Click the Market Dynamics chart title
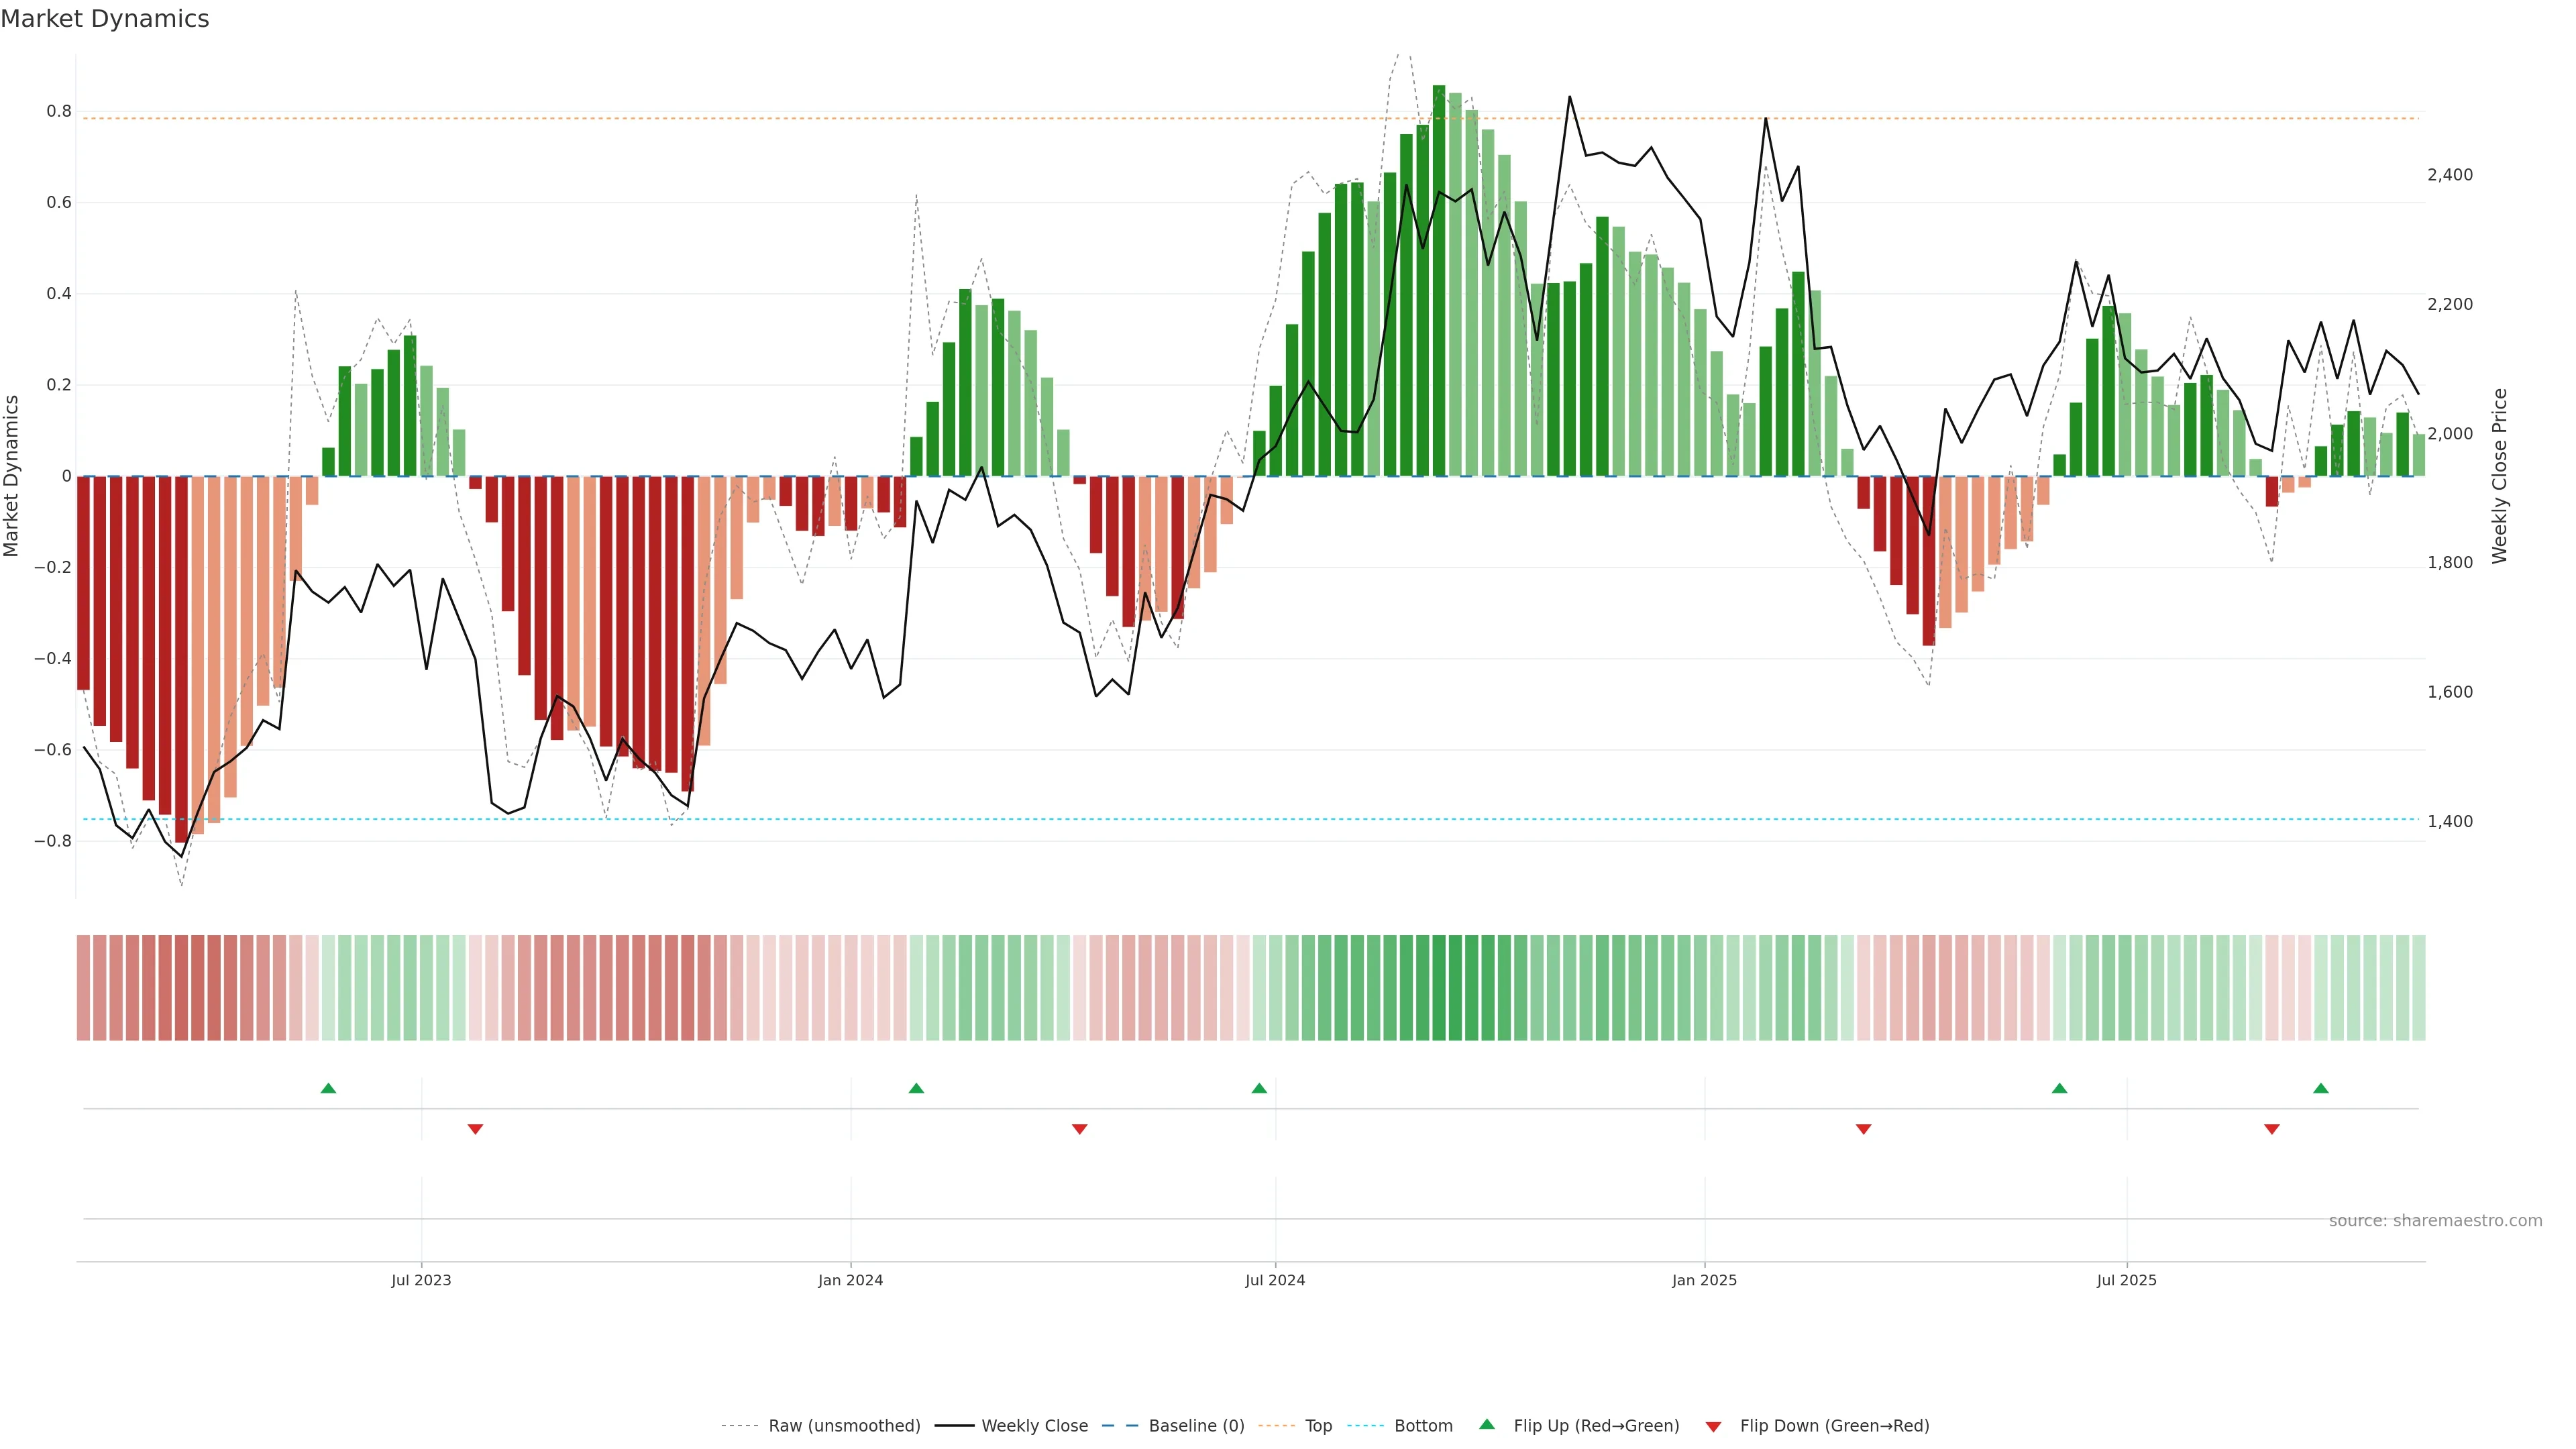Viewport: 2576px width, 1449px height. (105, 19)
